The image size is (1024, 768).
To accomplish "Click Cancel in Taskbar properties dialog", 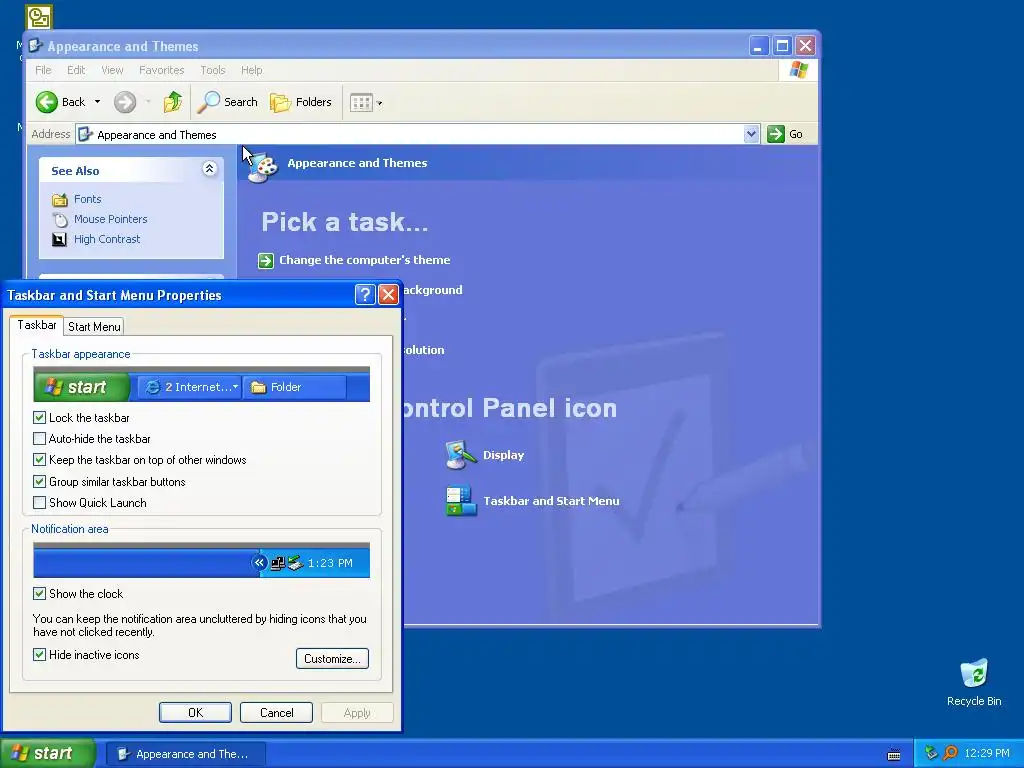I will pyautogui.click(x=276, y=712).
